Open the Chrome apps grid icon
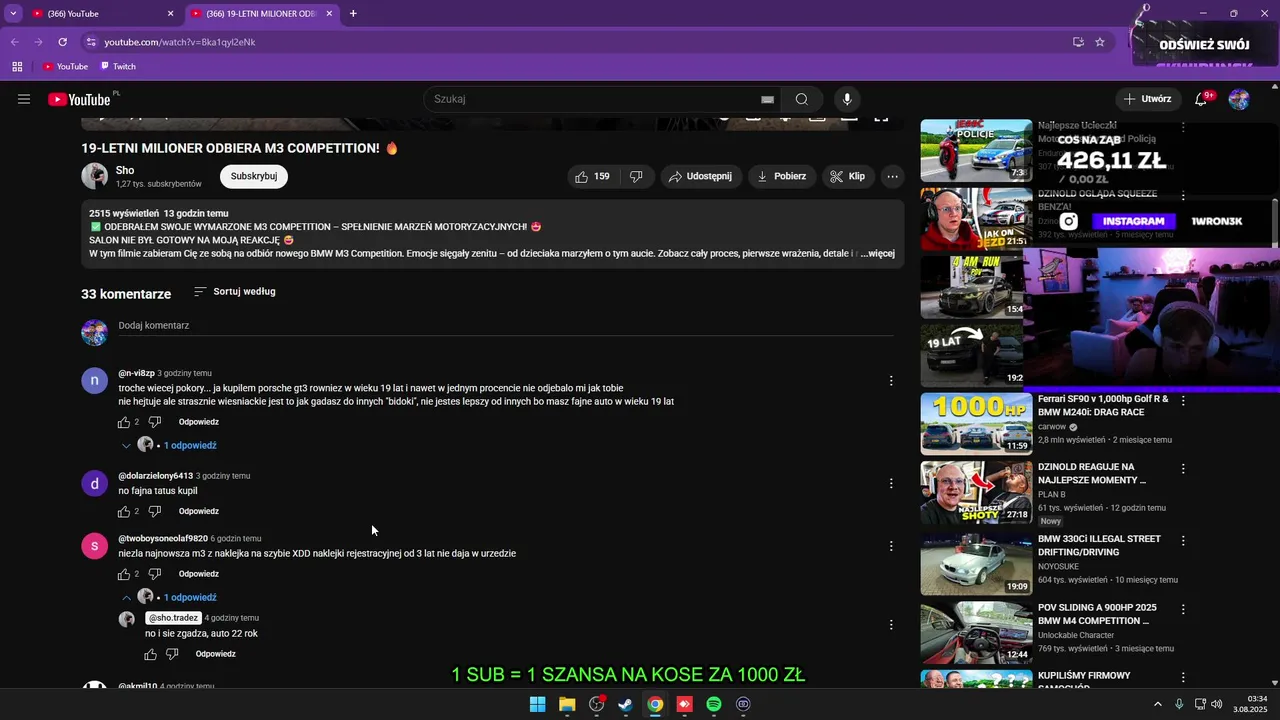Screen dimensions: 1280x720 tap(17, 66)
